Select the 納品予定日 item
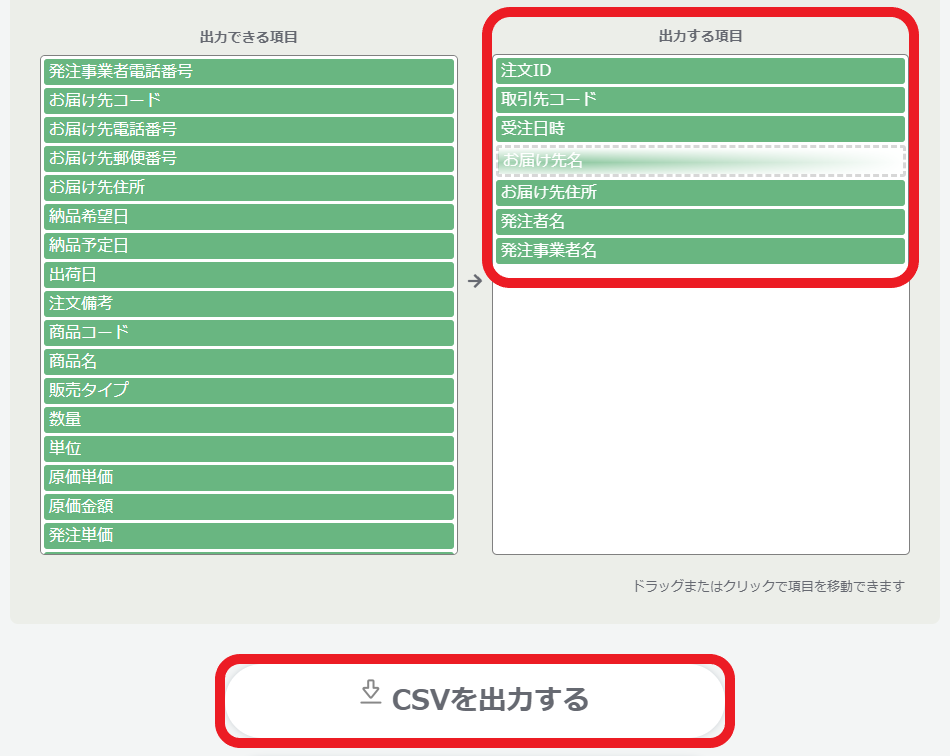The image size is (950, 756). tap(248, 246)
